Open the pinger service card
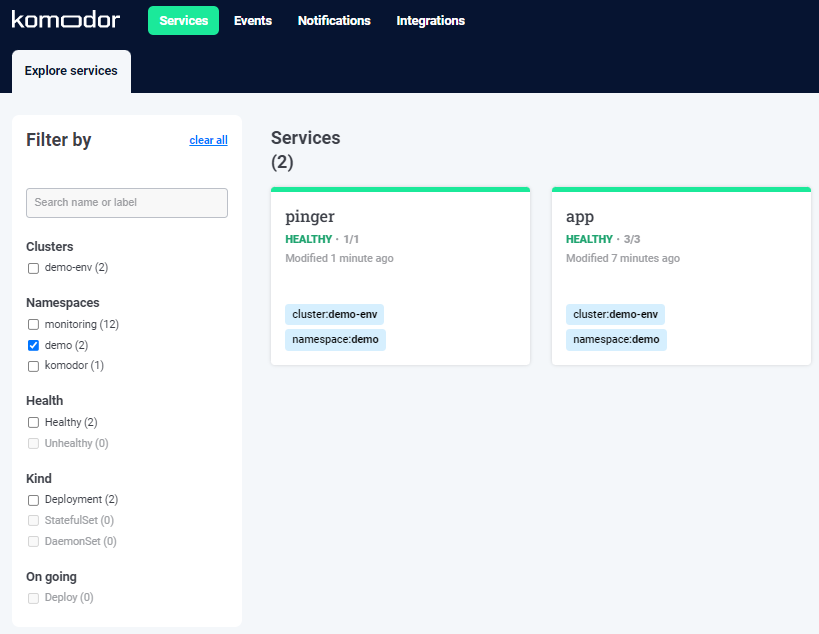819x634 pixels. [x=400, y=276]
